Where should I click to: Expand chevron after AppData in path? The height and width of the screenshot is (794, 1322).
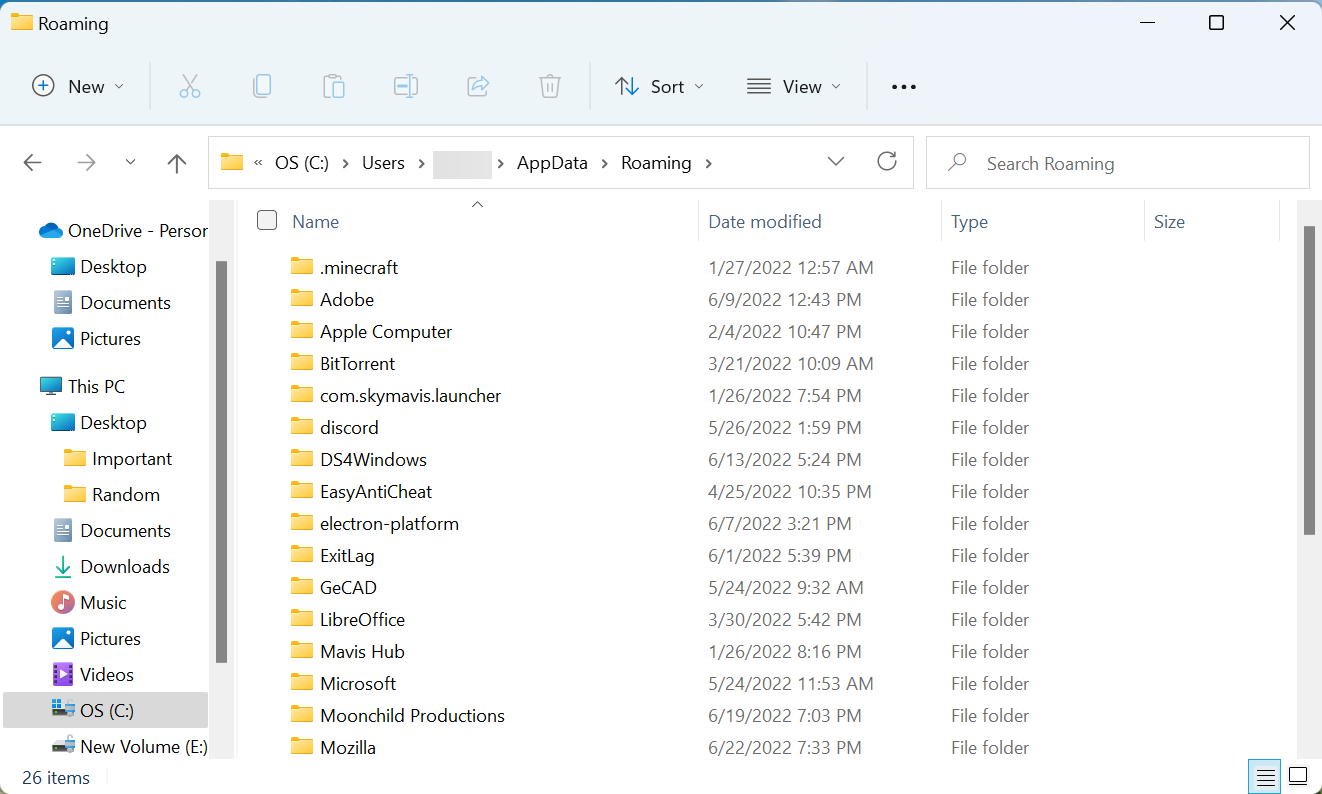coord(605,163)
